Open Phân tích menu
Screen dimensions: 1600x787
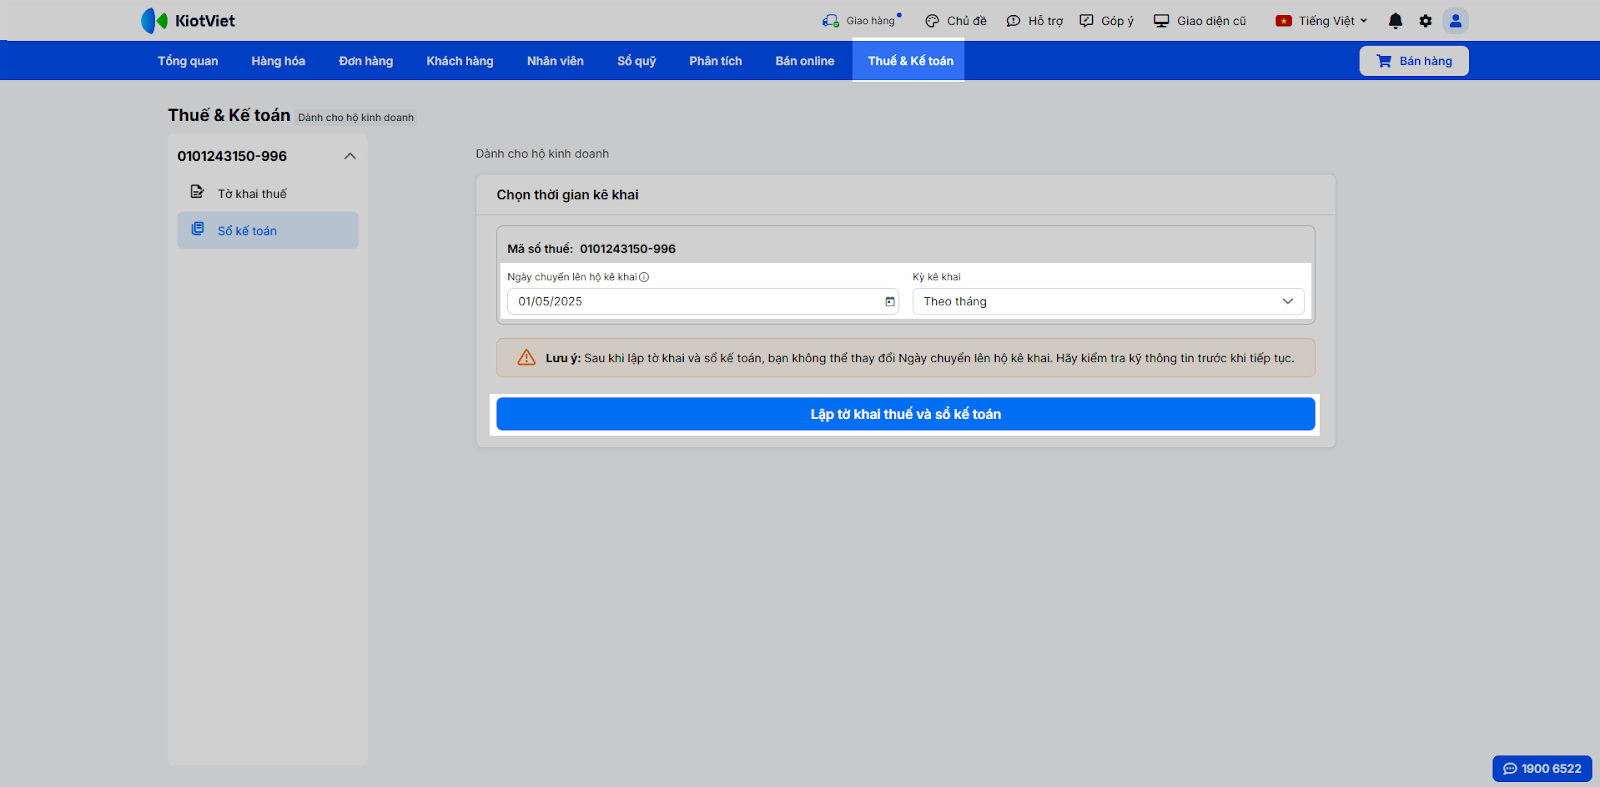click(716, 61)
